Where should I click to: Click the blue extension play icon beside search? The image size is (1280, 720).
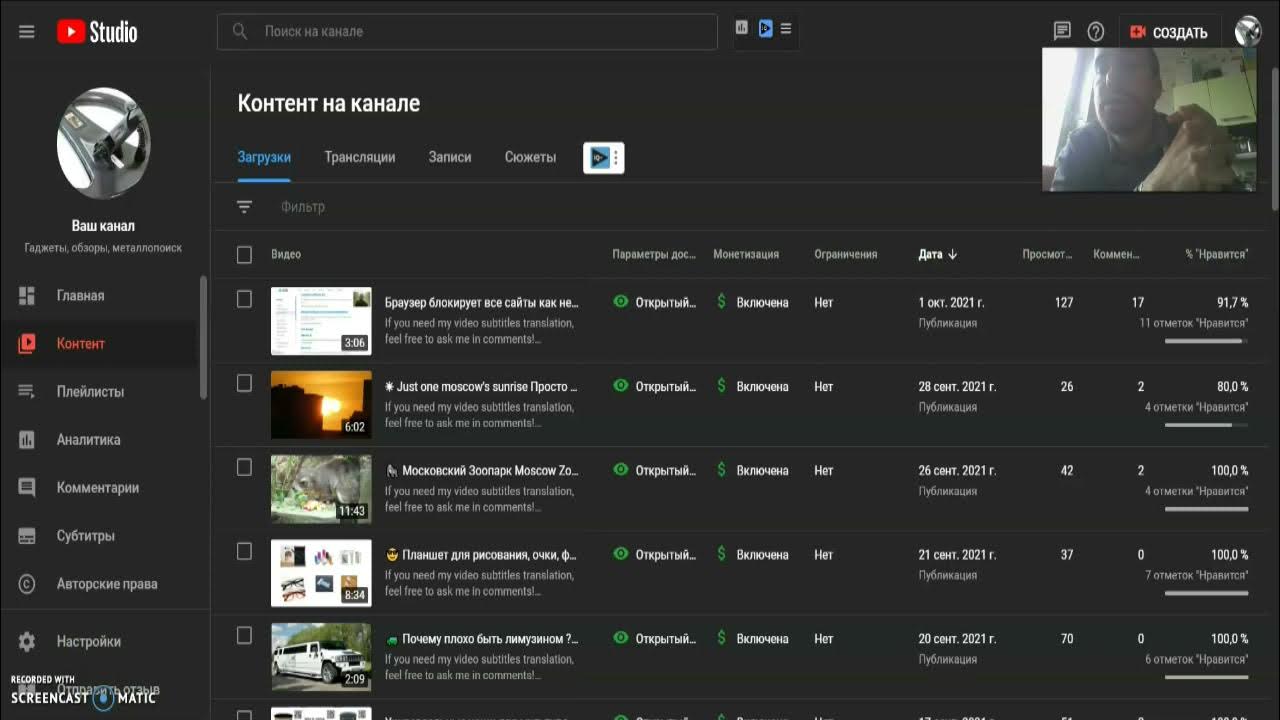coord(765,28)
